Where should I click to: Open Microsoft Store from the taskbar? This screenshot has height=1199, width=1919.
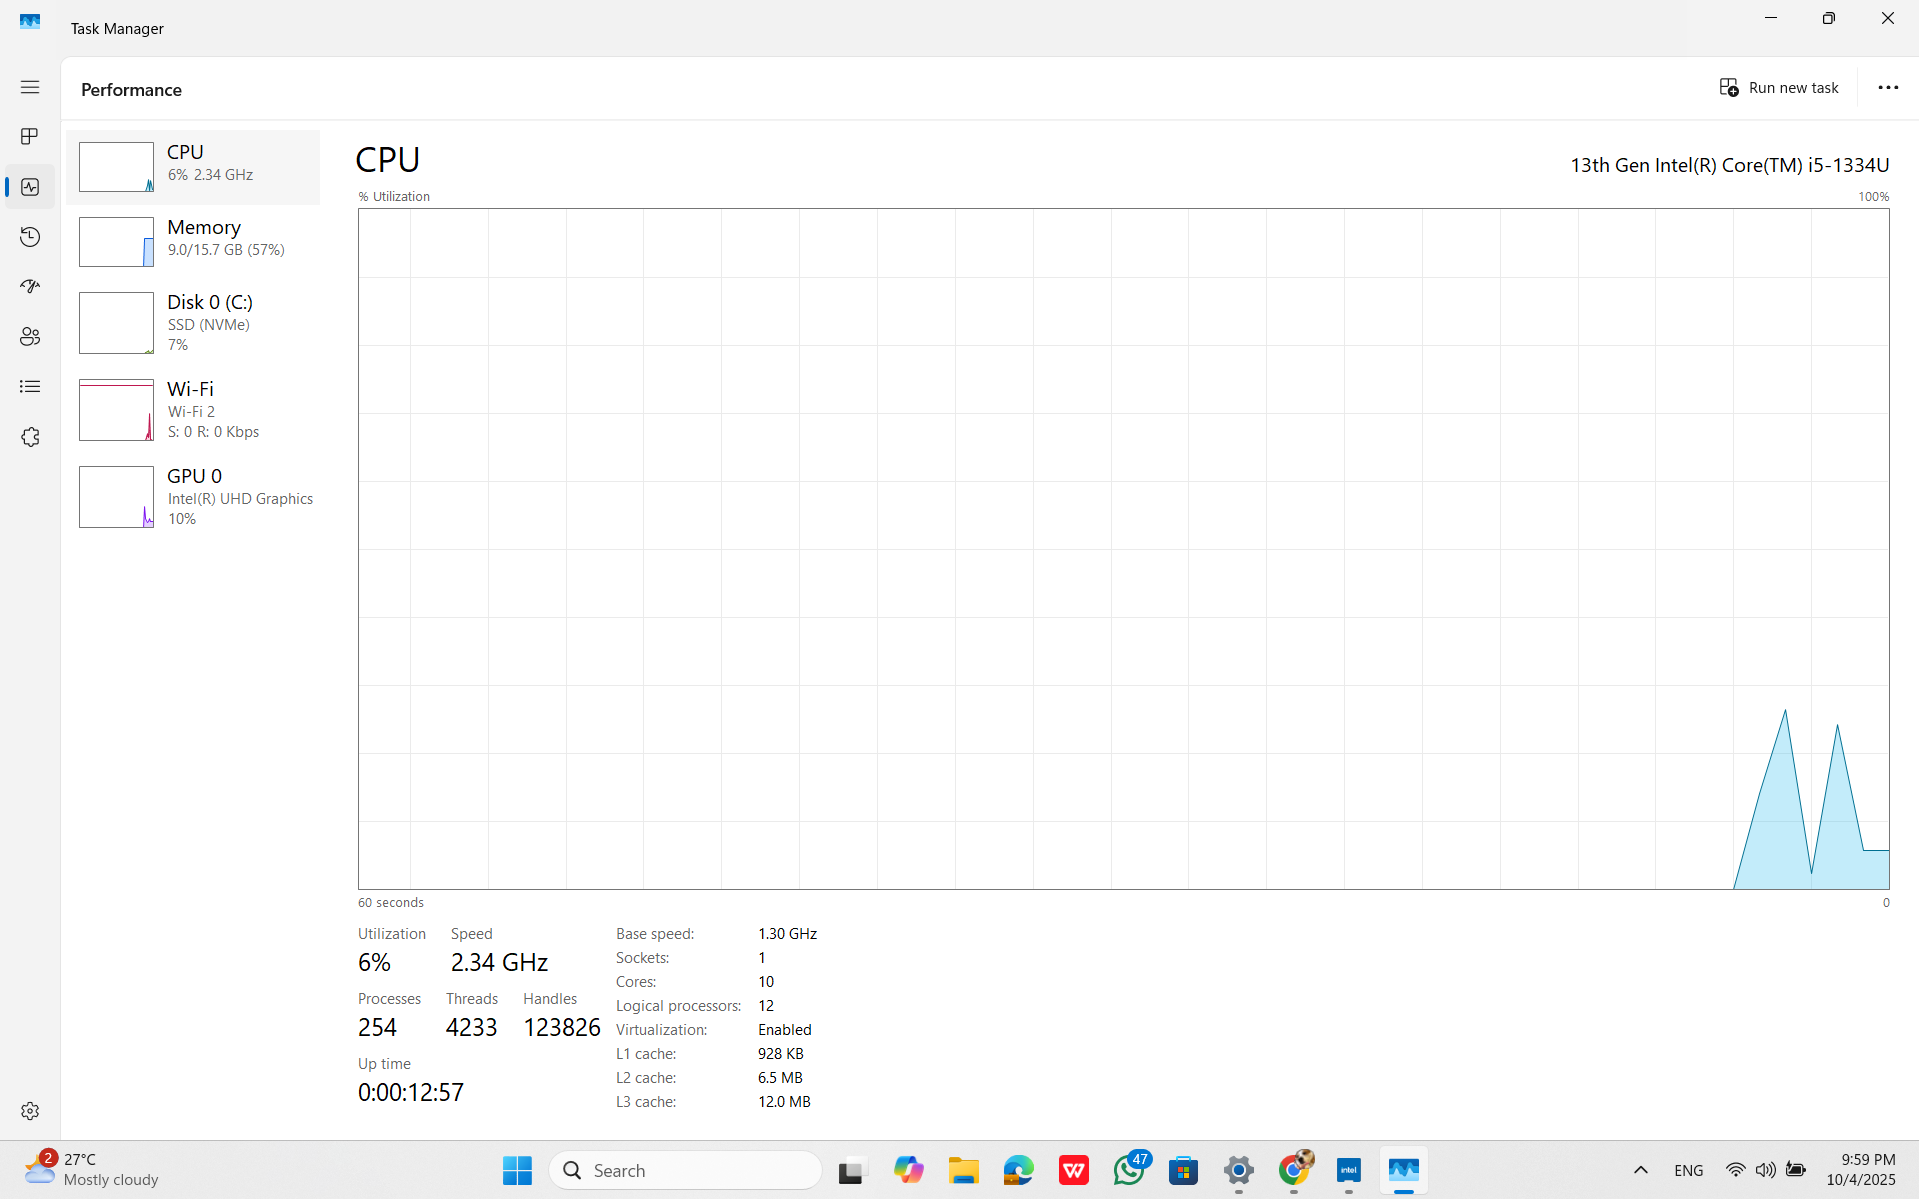click(x=1184, y=1170)
